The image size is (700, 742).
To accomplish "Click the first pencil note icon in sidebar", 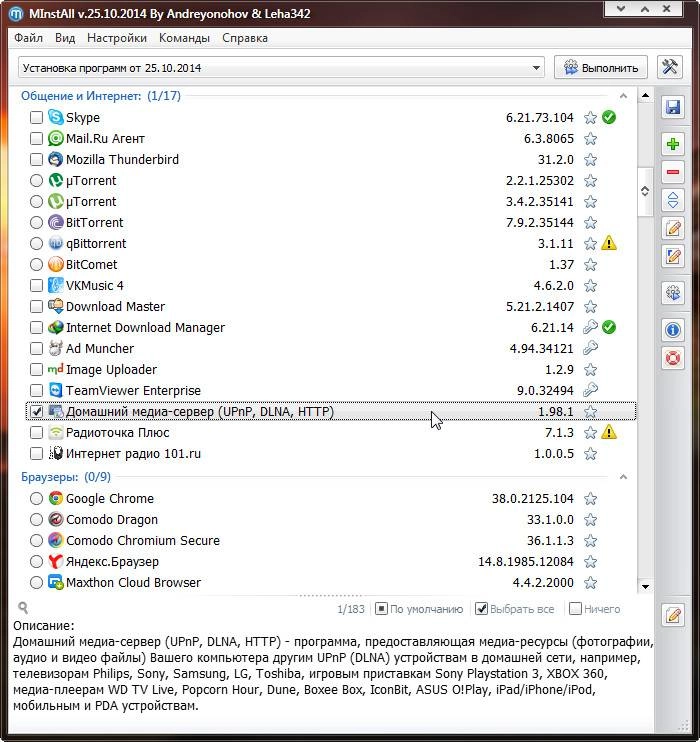I will point(673,229).
